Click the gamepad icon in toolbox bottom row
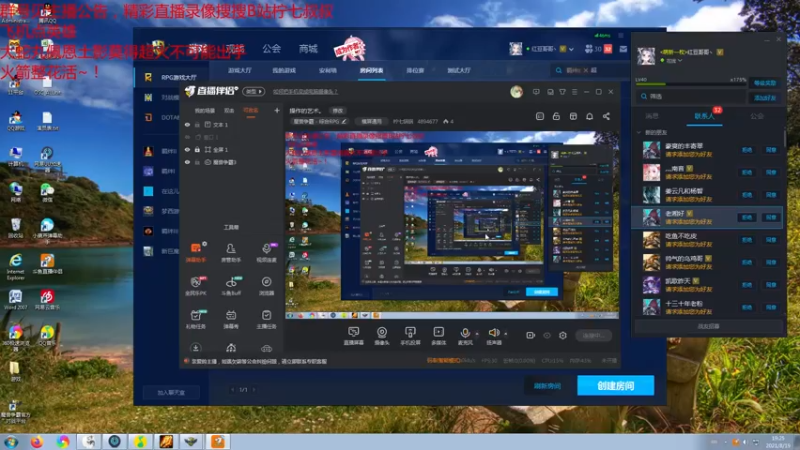800x450 pixels. point(266,348)
